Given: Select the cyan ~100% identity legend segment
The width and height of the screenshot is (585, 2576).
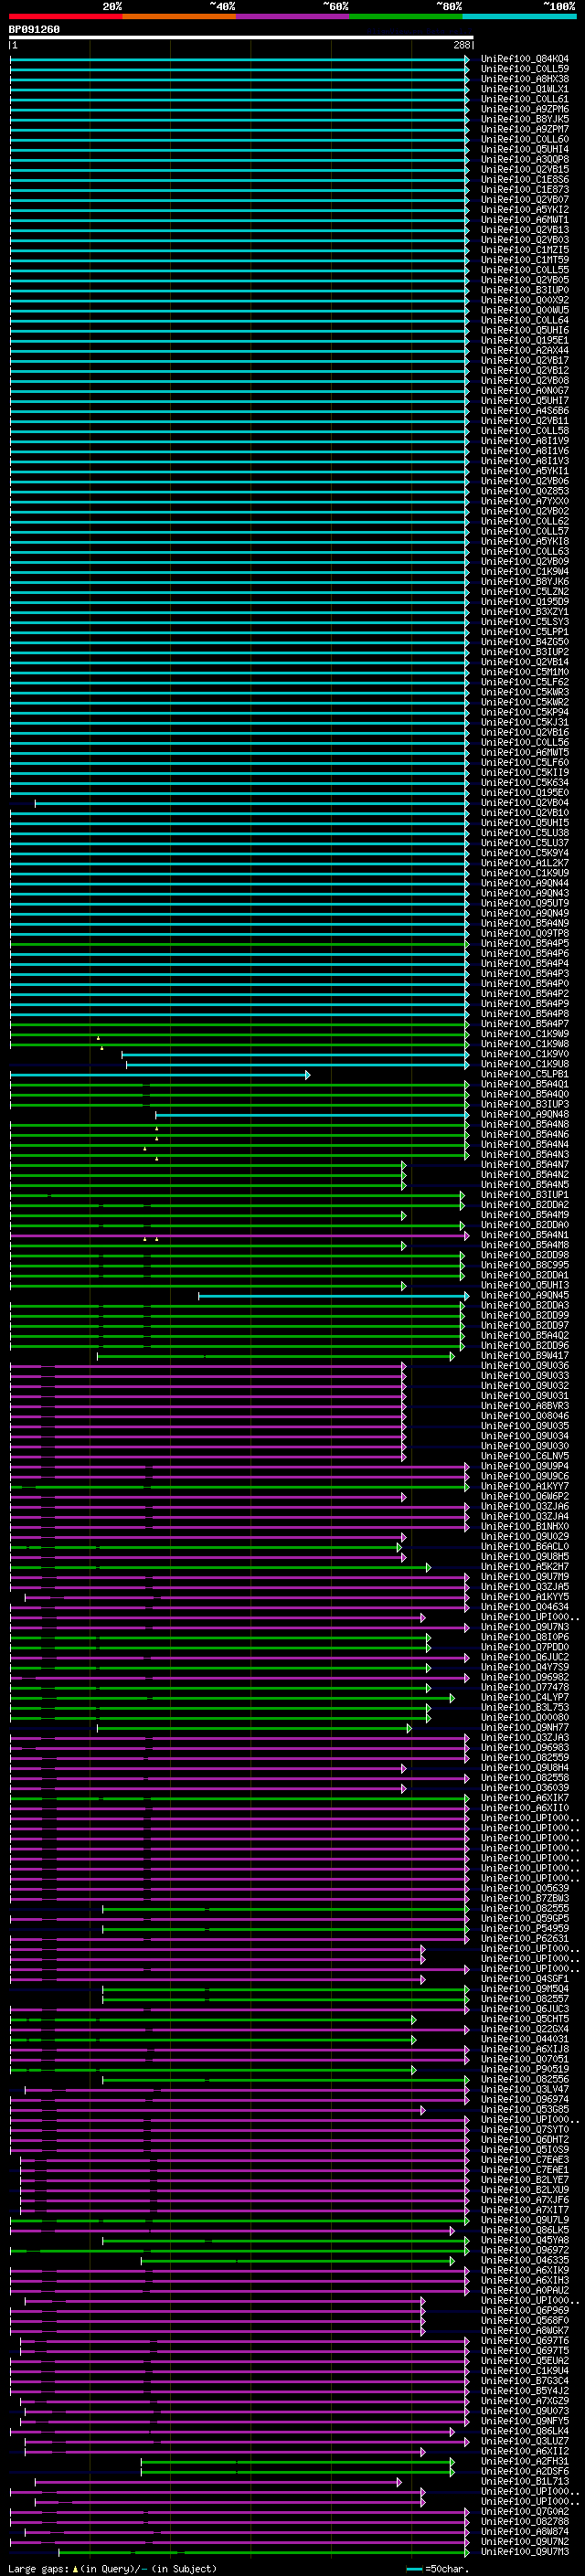Looking at the screenshot, I should [519, 16].
